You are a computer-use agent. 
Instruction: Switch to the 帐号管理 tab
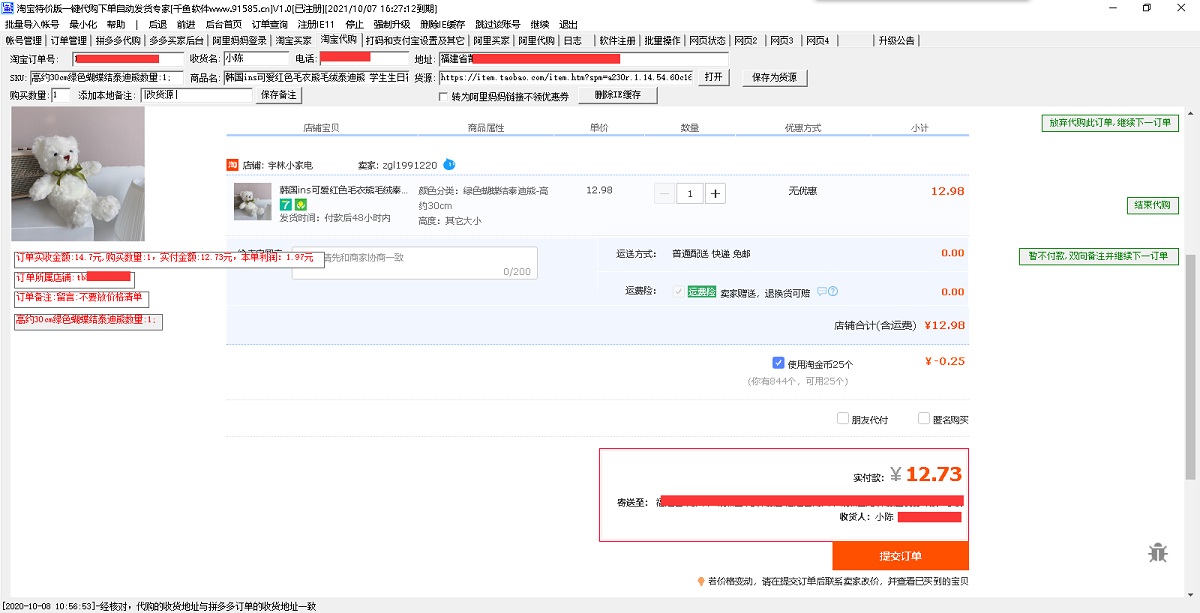24,41
